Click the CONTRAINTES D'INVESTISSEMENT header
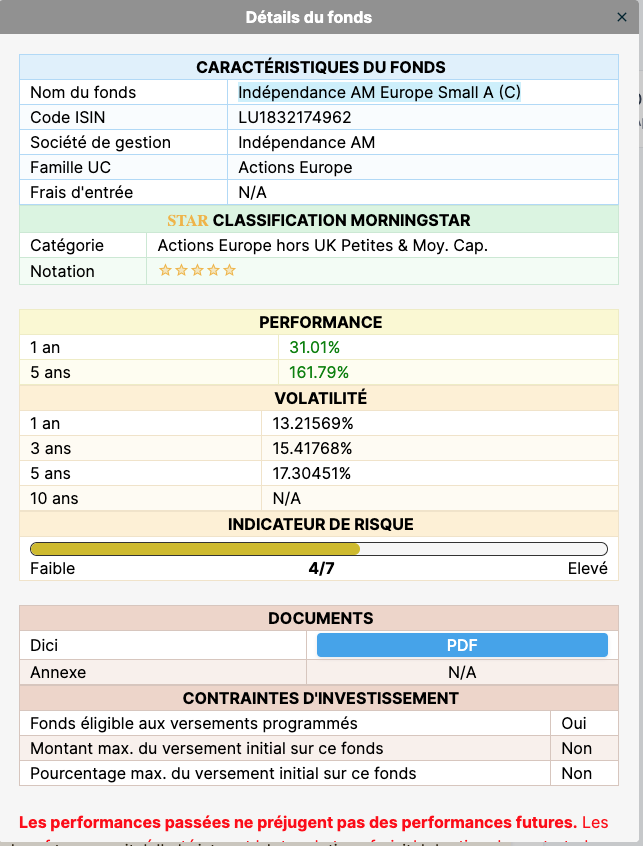The height and width of the screenshot is (846, 643). 320,698
